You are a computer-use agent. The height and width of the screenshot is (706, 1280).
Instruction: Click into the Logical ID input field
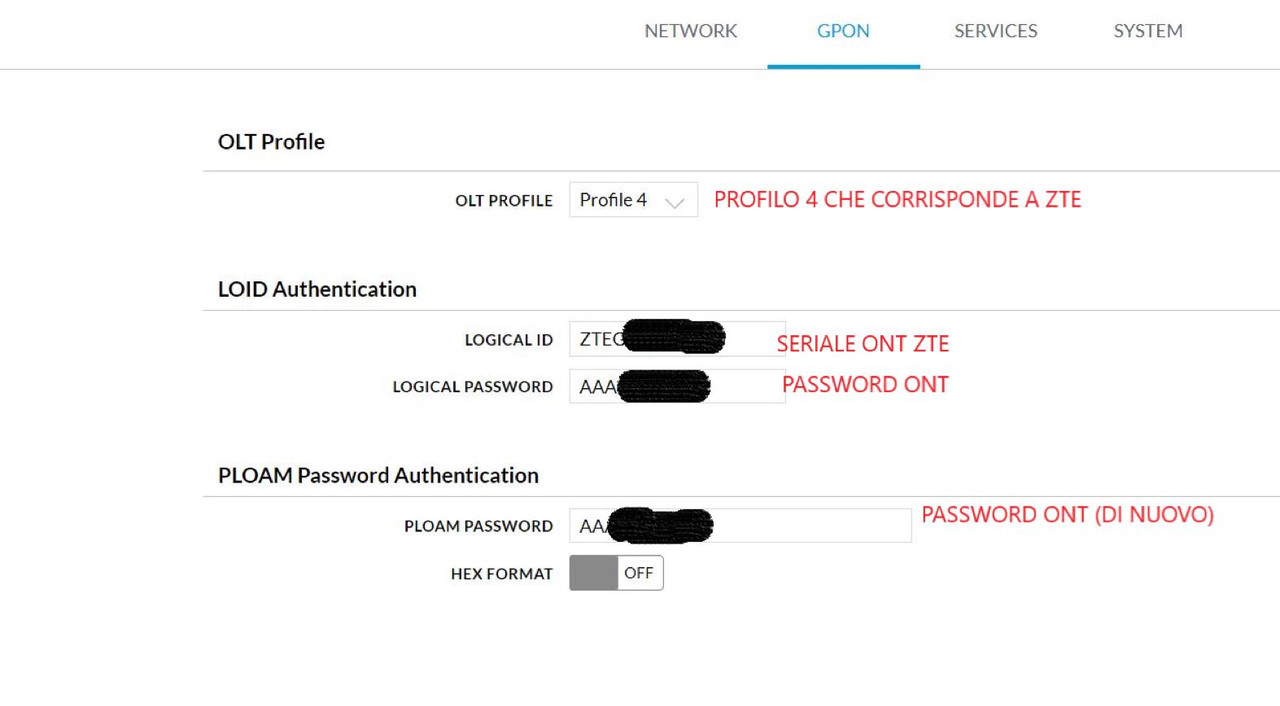(x=752, y=339)
